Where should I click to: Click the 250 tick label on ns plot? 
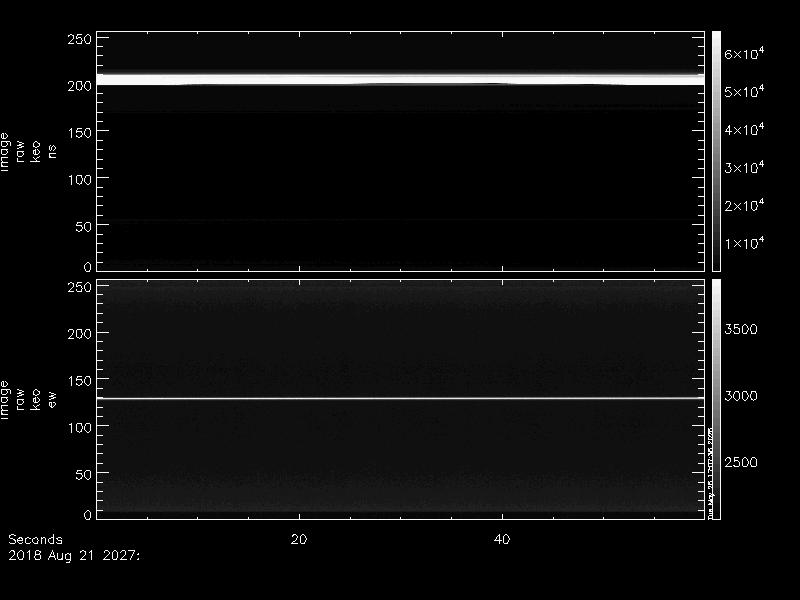pyautogui.click(x=79, y=39)
